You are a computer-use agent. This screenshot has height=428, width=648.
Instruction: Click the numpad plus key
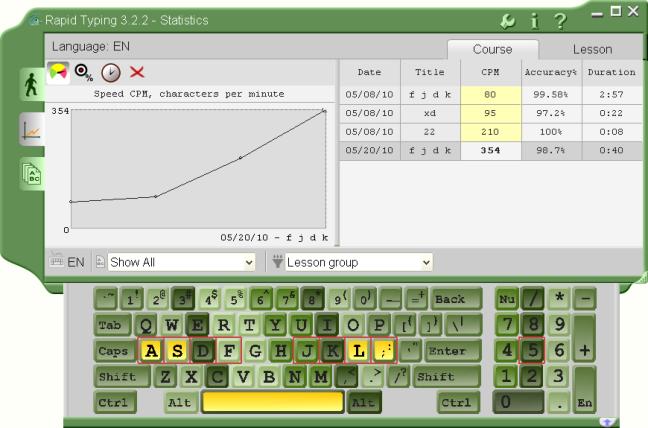click(584, 337)
